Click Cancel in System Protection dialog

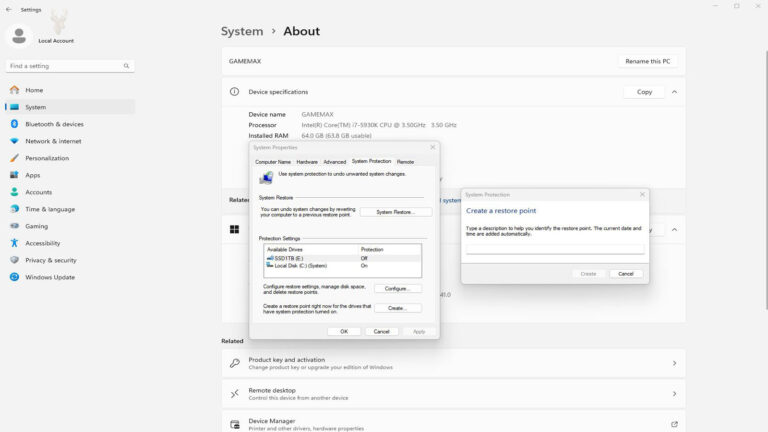pyautogui.click(x=626, y=274)
